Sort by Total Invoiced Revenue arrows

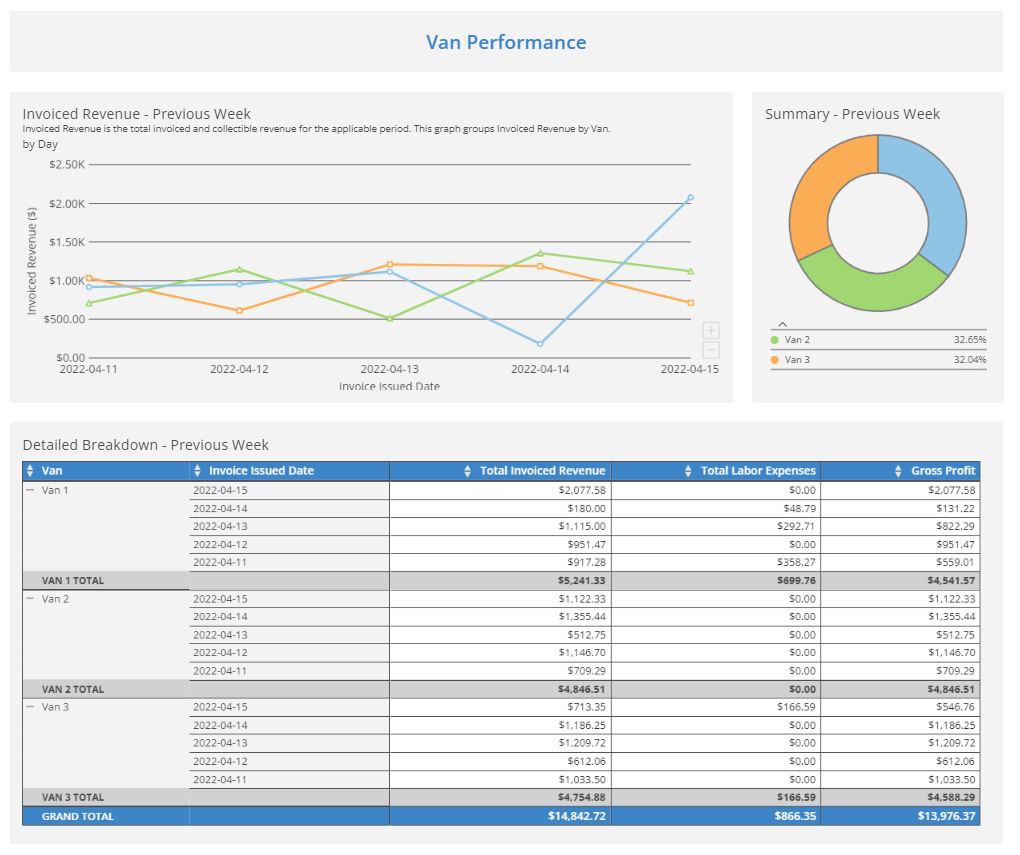tap(468, 471)
